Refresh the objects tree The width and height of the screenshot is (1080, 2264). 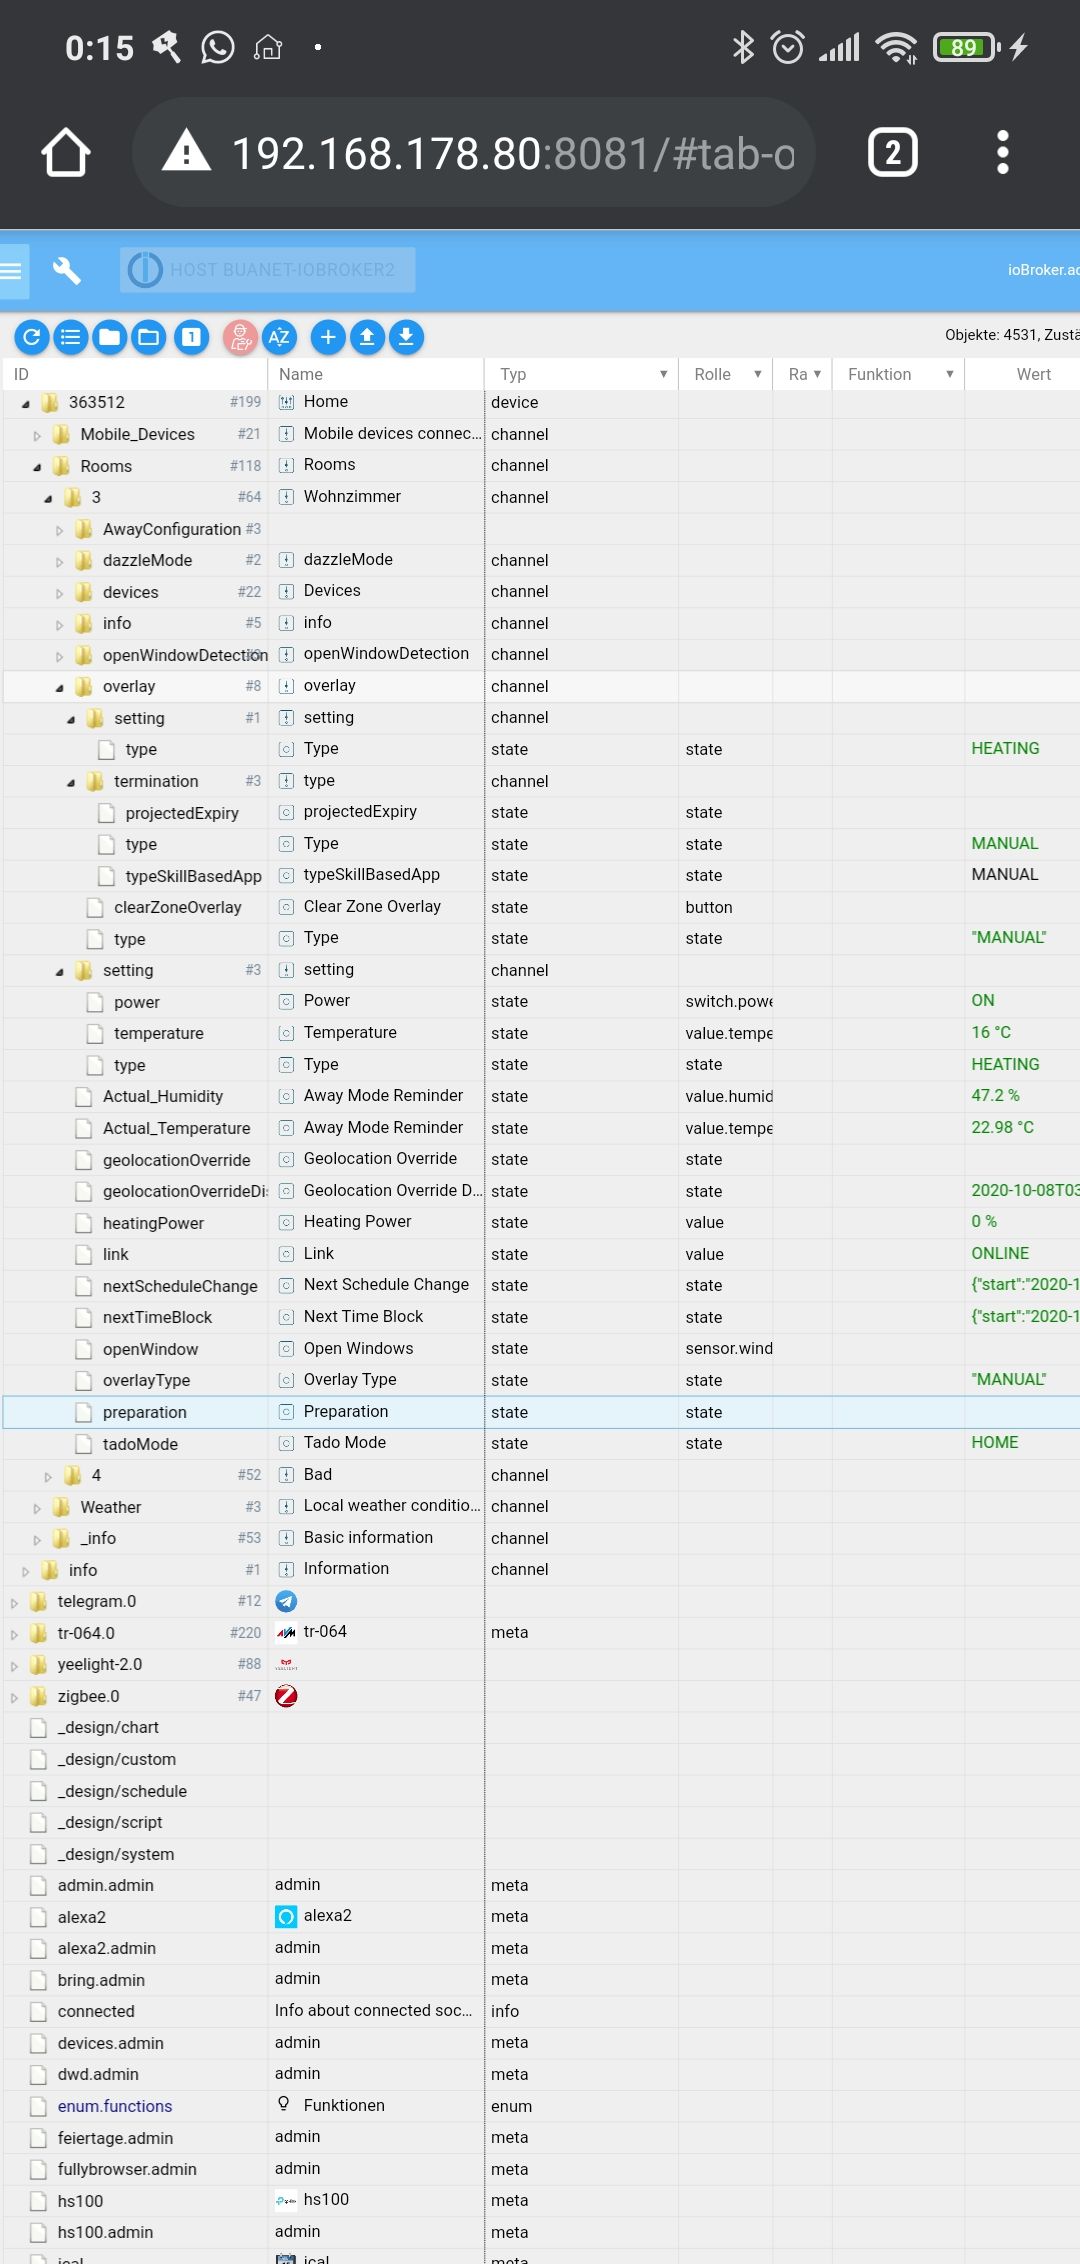click(32, 338)
